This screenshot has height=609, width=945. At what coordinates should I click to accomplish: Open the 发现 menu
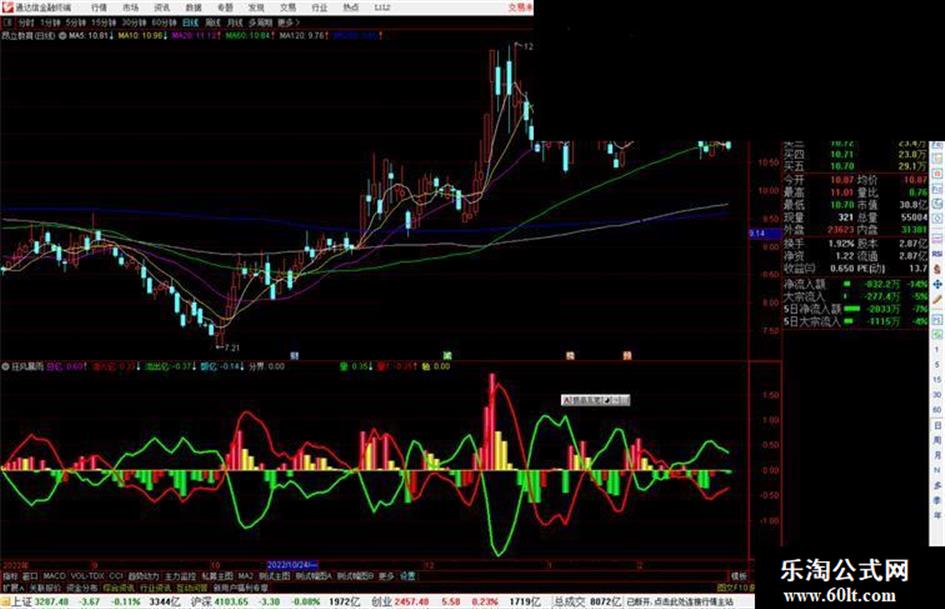[x=256, y=7]
